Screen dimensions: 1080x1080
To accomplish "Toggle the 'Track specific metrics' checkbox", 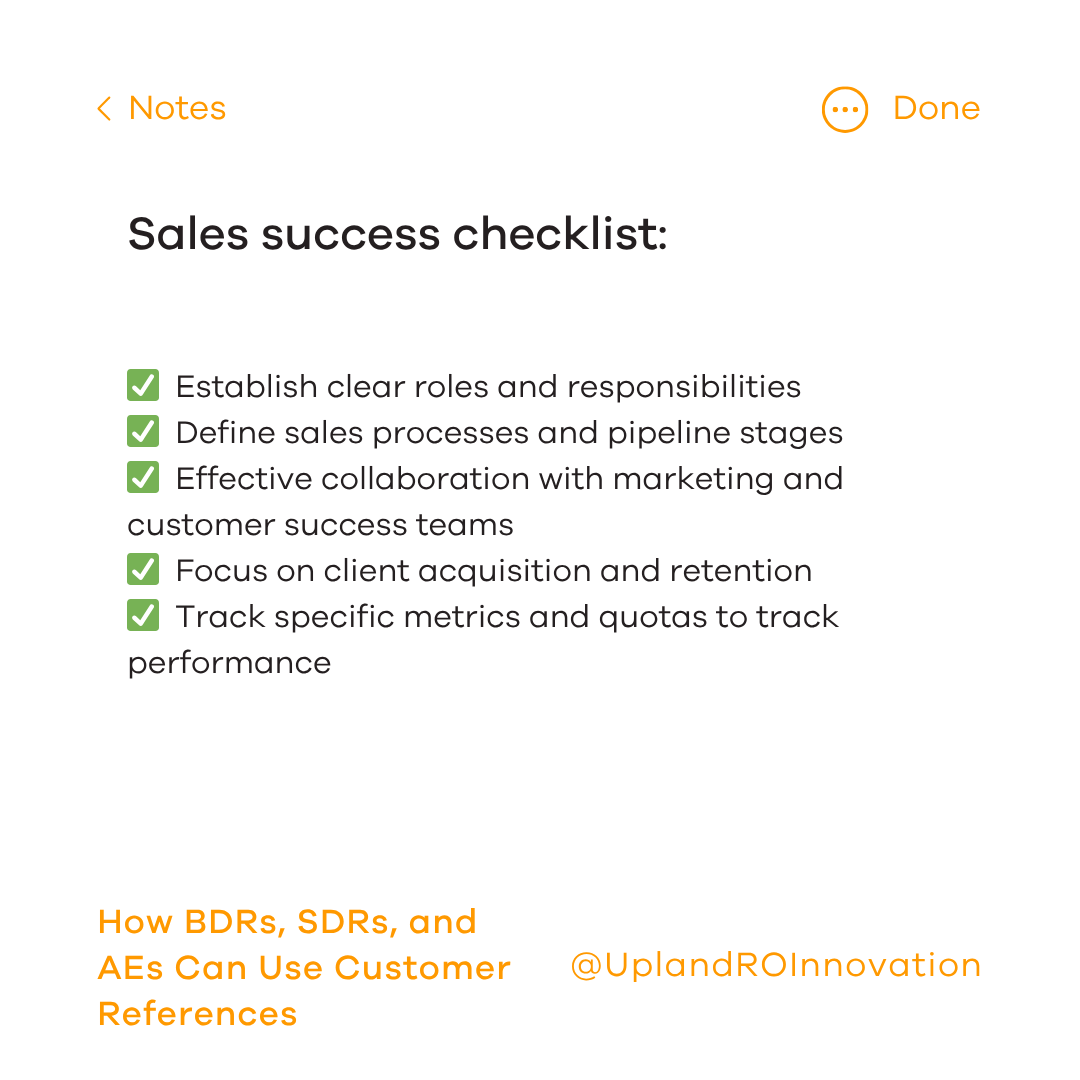I will click(x=143, y=616).
